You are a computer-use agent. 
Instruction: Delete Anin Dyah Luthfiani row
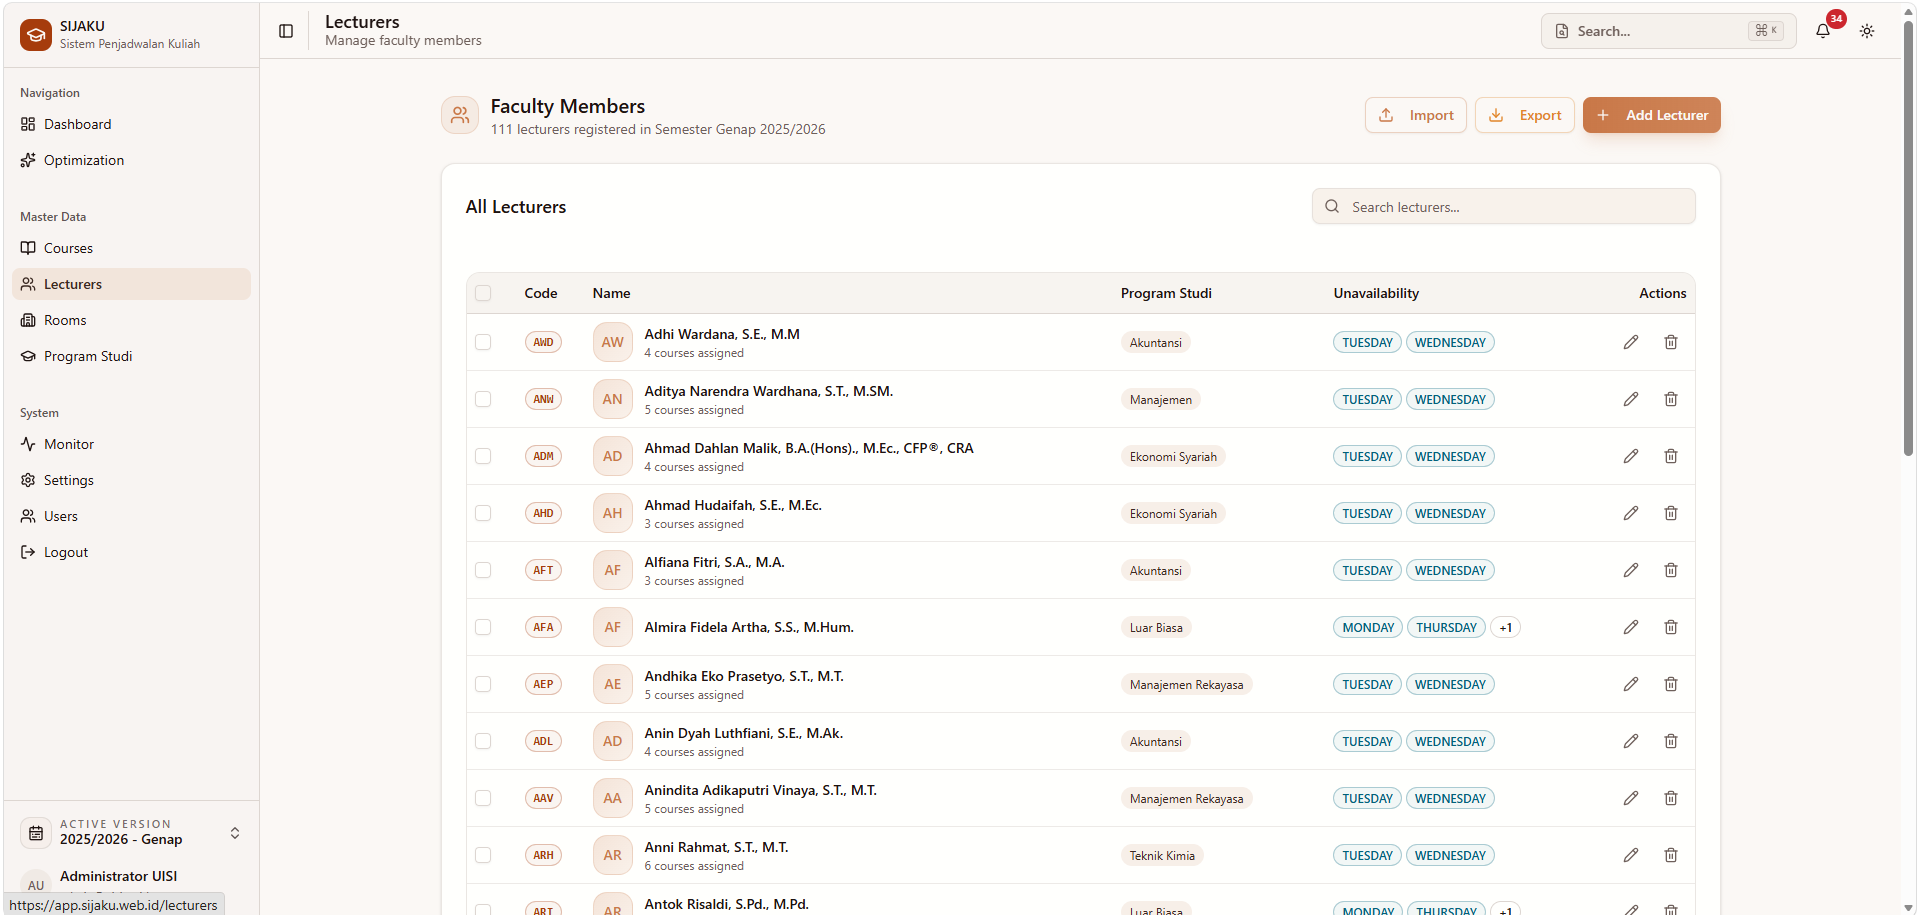1671,741
